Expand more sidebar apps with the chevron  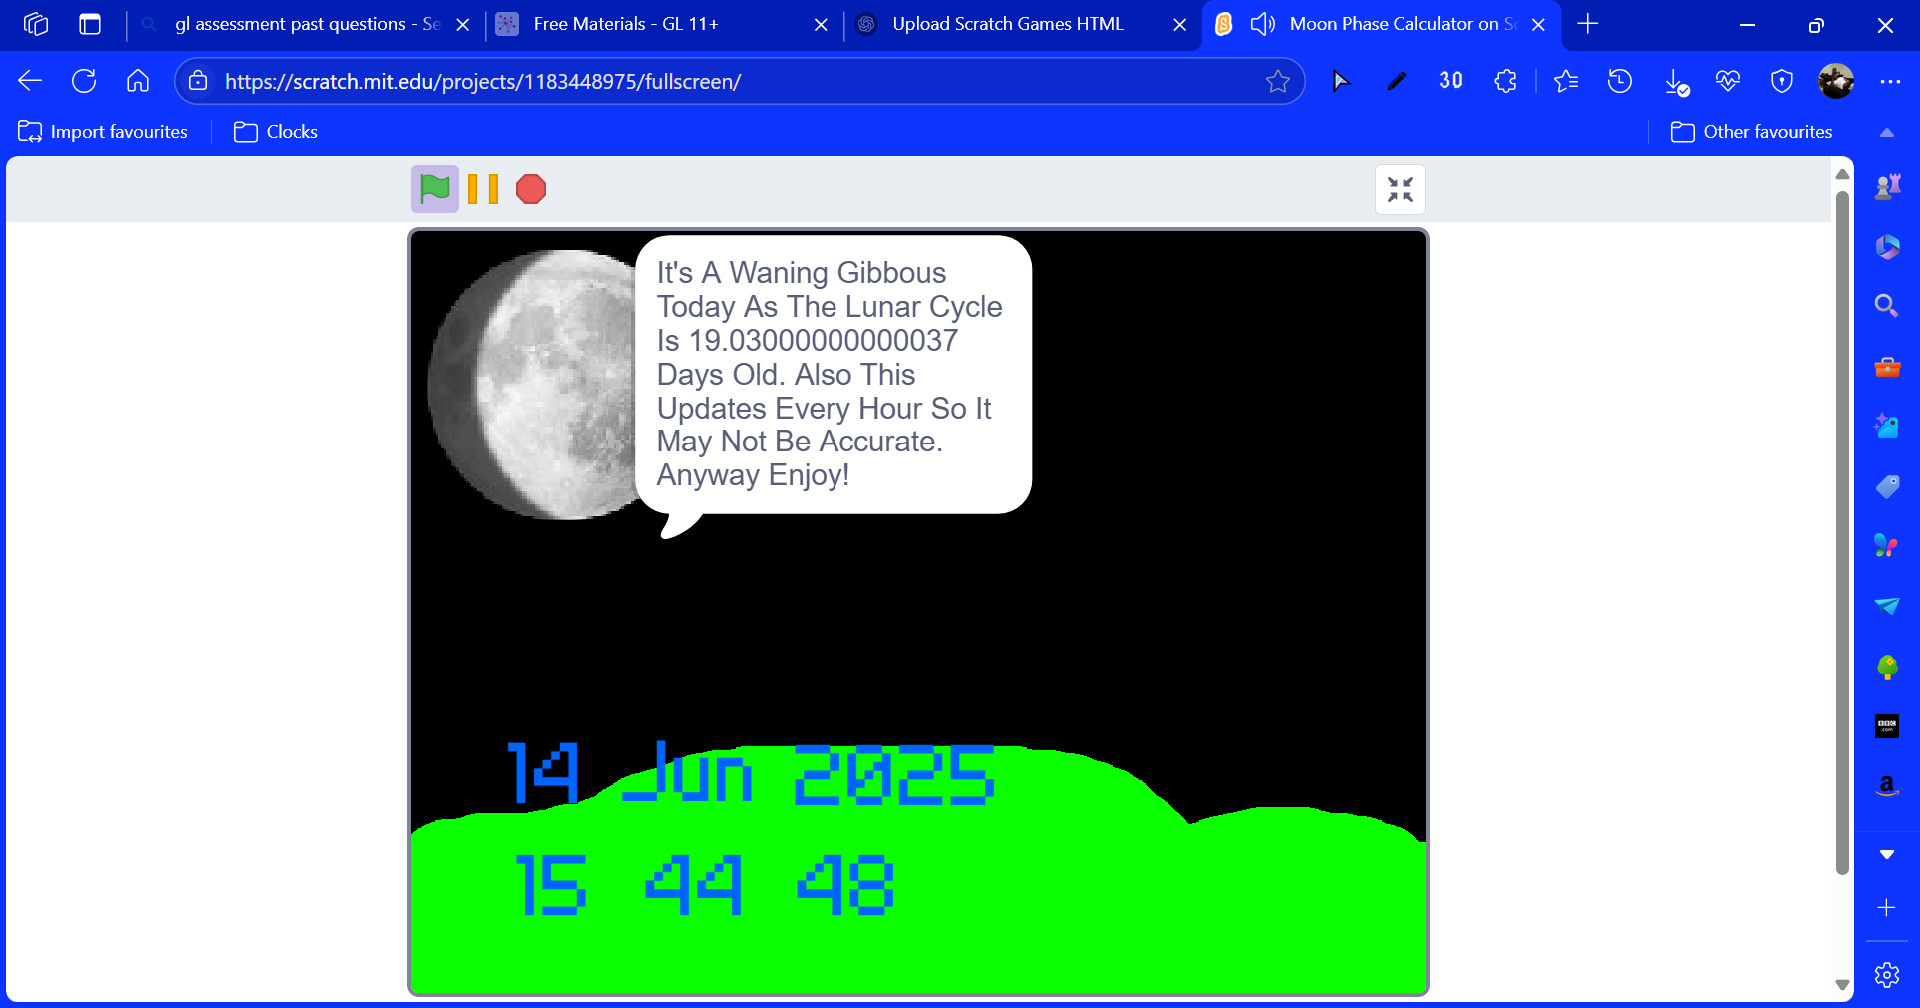click(x=1888, y=853)
